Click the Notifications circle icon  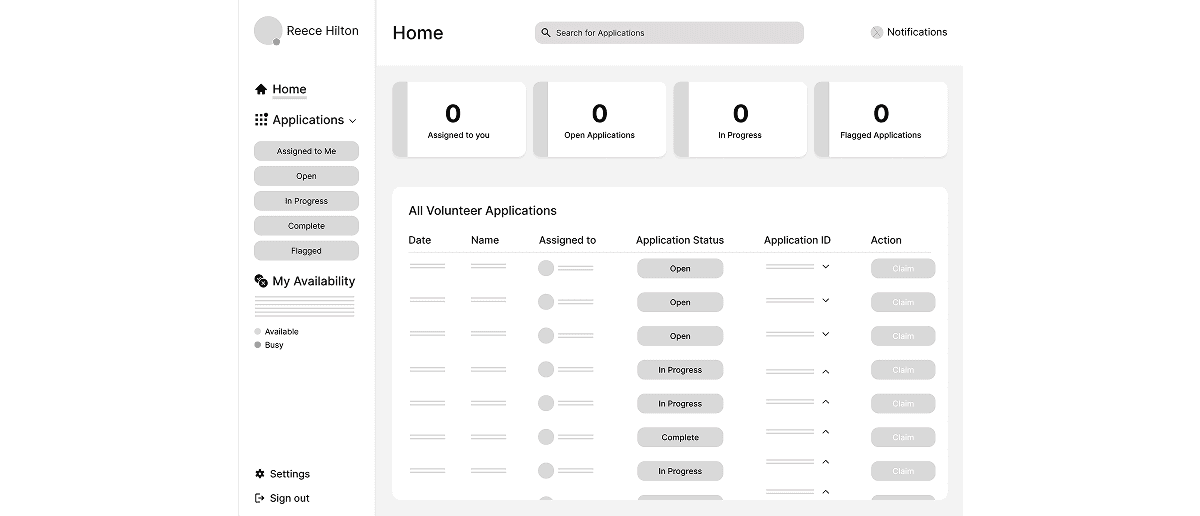pos(877,32)
